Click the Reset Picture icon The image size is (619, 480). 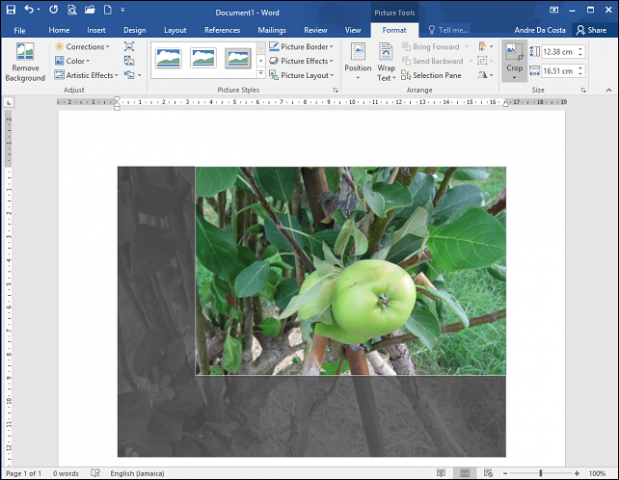[x=129, y=75]
